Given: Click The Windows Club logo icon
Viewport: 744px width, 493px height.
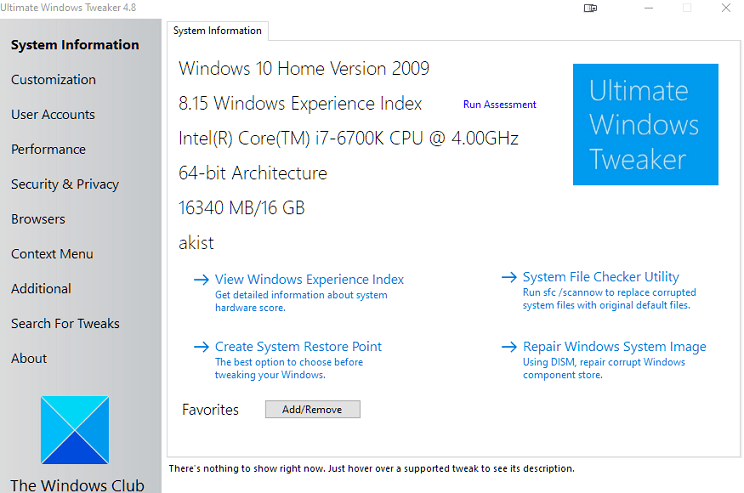Looking at the screenshot, I should pyautogui.click(x=75, y=432).
